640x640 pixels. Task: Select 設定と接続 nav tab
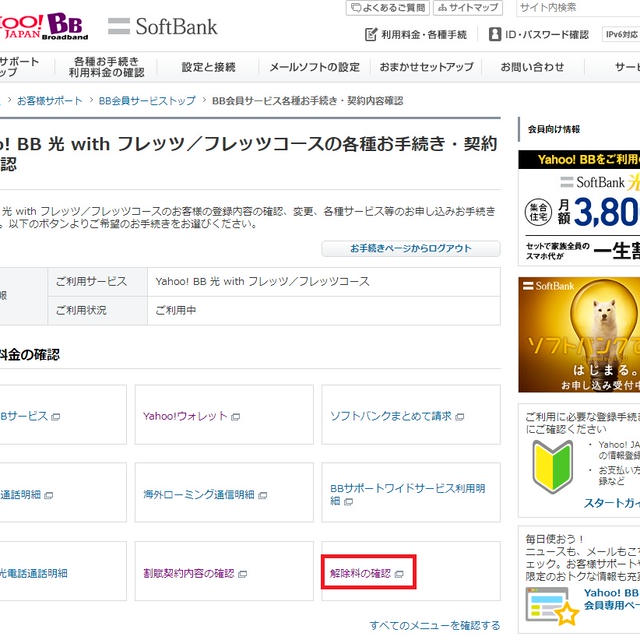[208, 67]
